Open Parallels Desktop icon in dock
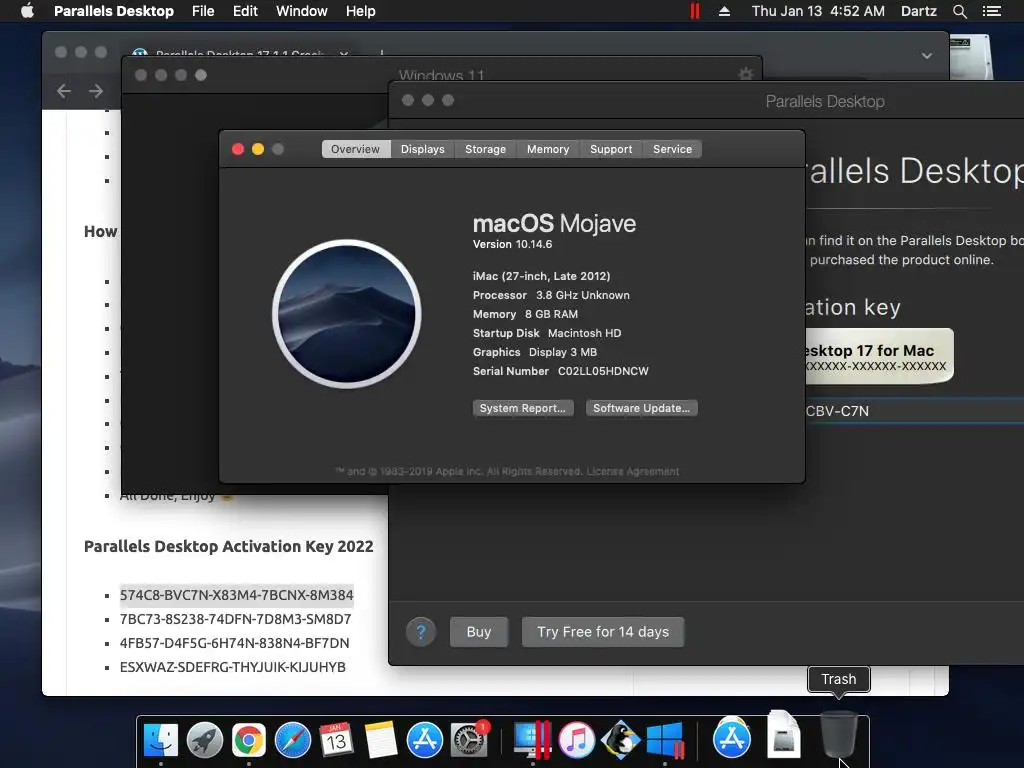The height and width of the screenshot is (768, 1024). tap(532, 740)
